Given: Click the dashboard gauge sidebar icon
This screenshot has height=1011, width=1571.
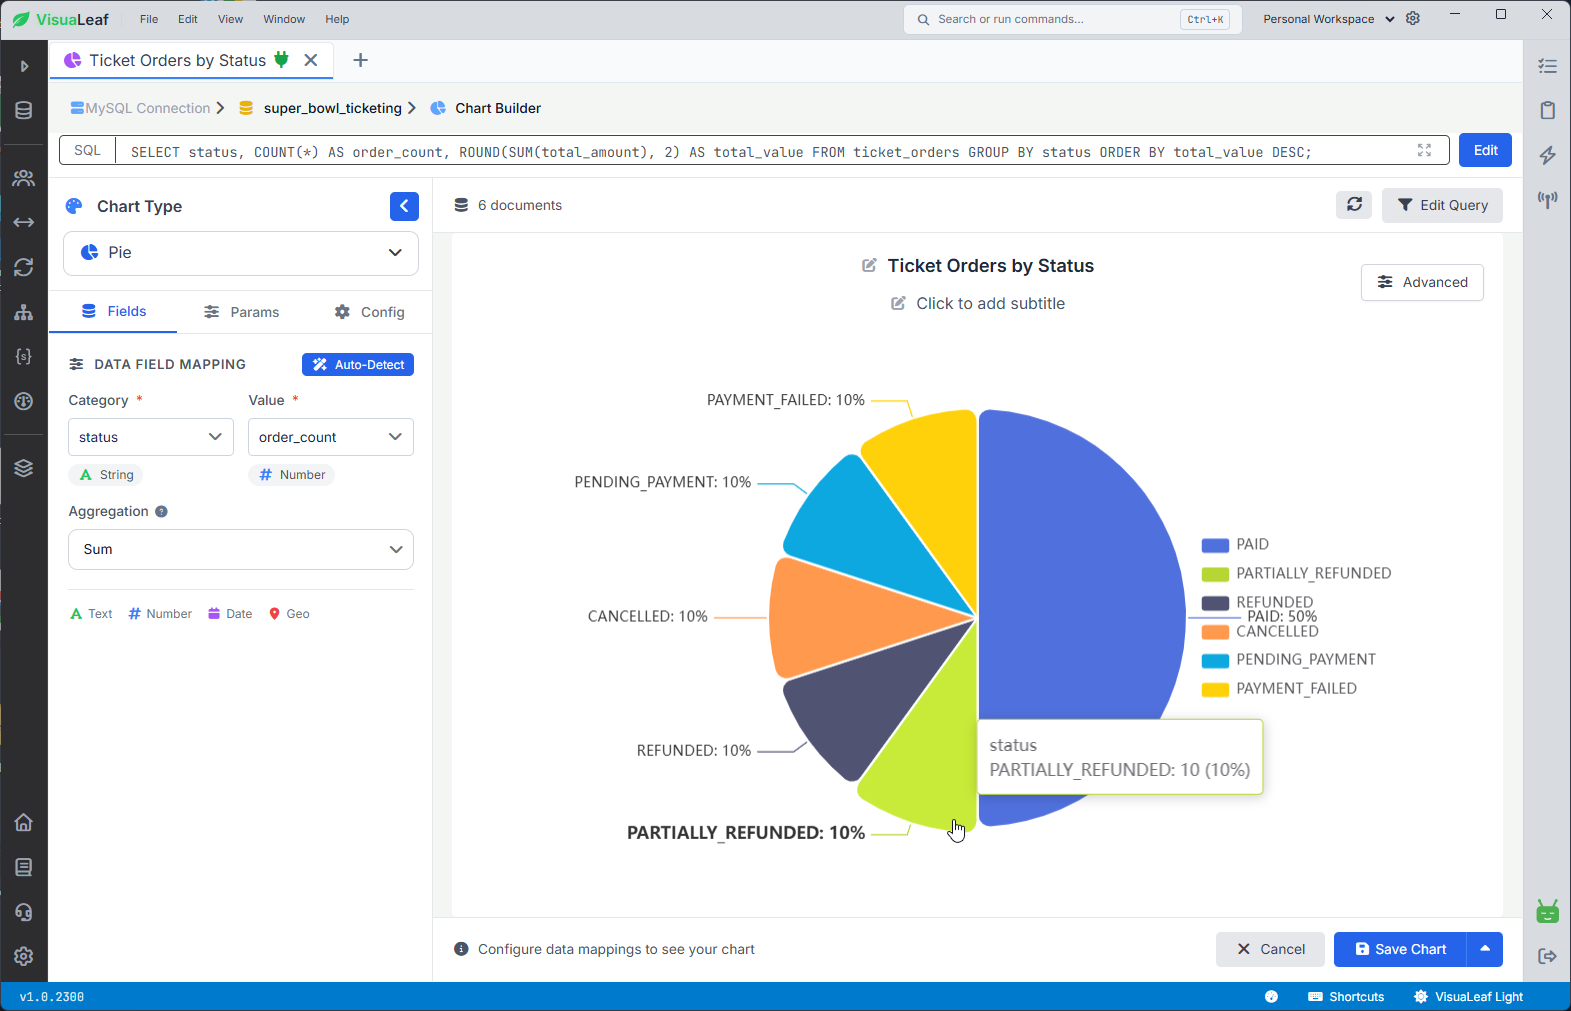Looking at the screenshot, I should click(x=24, y=401).
